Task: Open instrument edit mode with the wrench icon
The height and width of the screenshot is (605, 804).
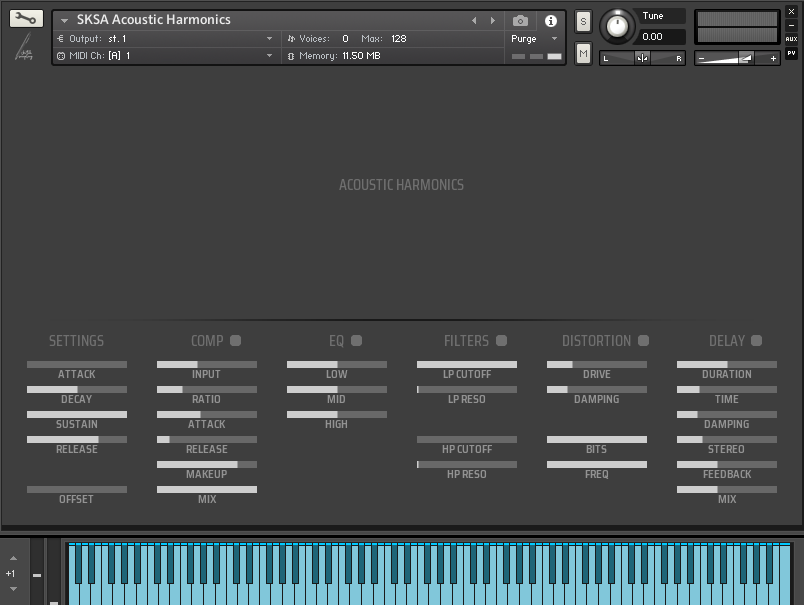Action: pyautogui.click(x=26, y=19)
